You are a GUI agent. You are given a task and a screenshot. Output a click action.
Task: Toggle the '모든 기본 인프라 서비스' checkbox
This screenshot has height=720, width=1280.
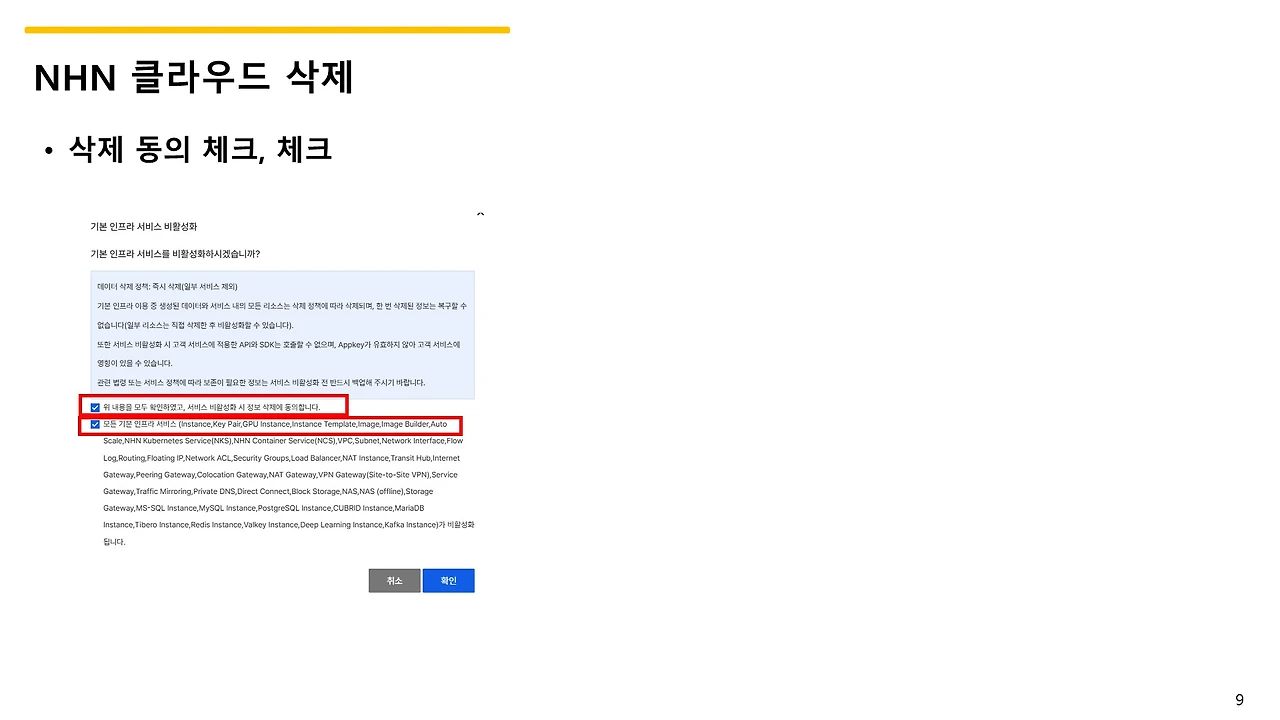[x=95, y=424]
